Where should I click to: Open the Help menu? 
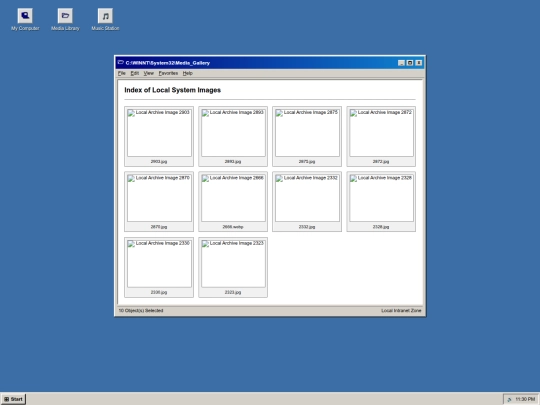(188, 73)
